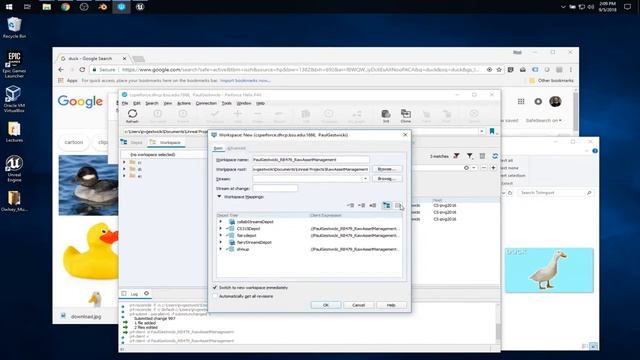This screenshot has width=640, height=360.
Task: Uncheck 'Switch to new workspace immediately'
Action: coord(215,287)
